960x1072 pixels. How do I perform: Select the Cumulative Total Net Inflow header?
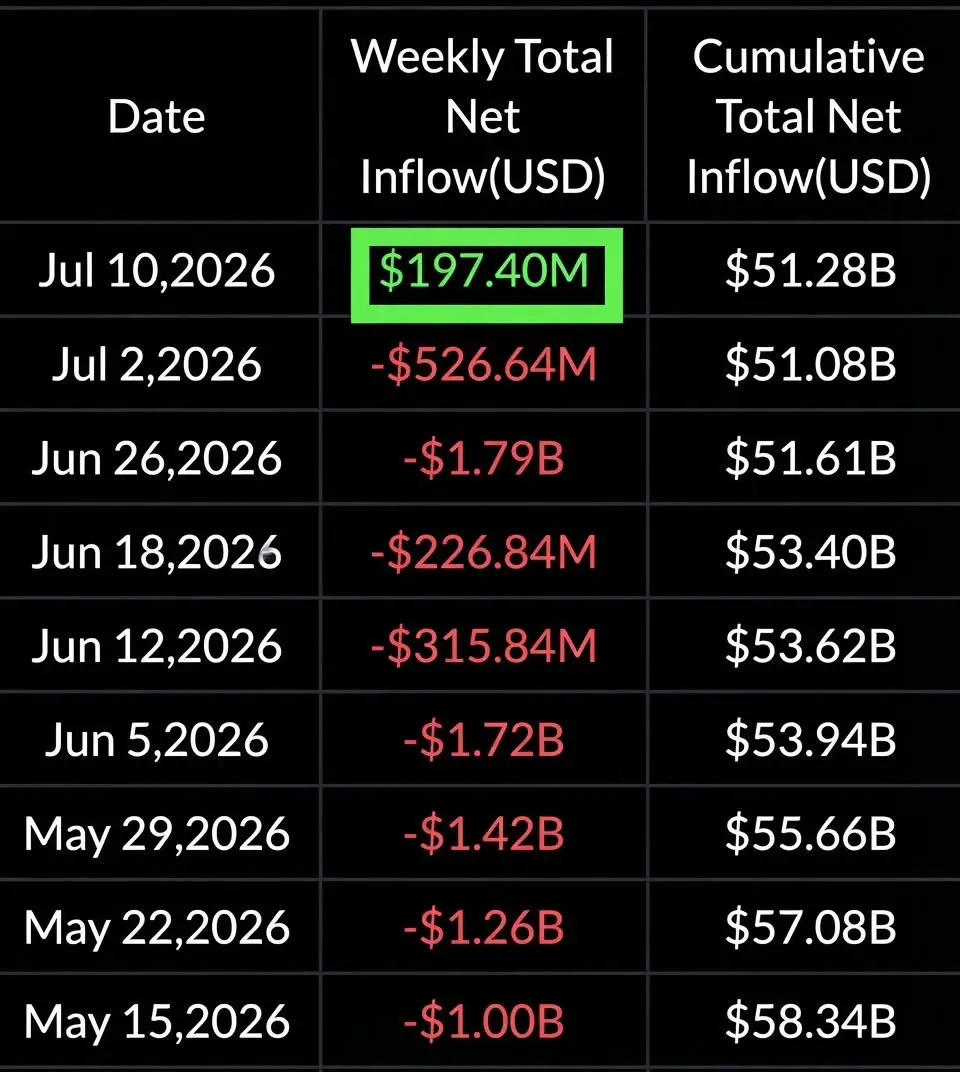[x=809, y=116]
